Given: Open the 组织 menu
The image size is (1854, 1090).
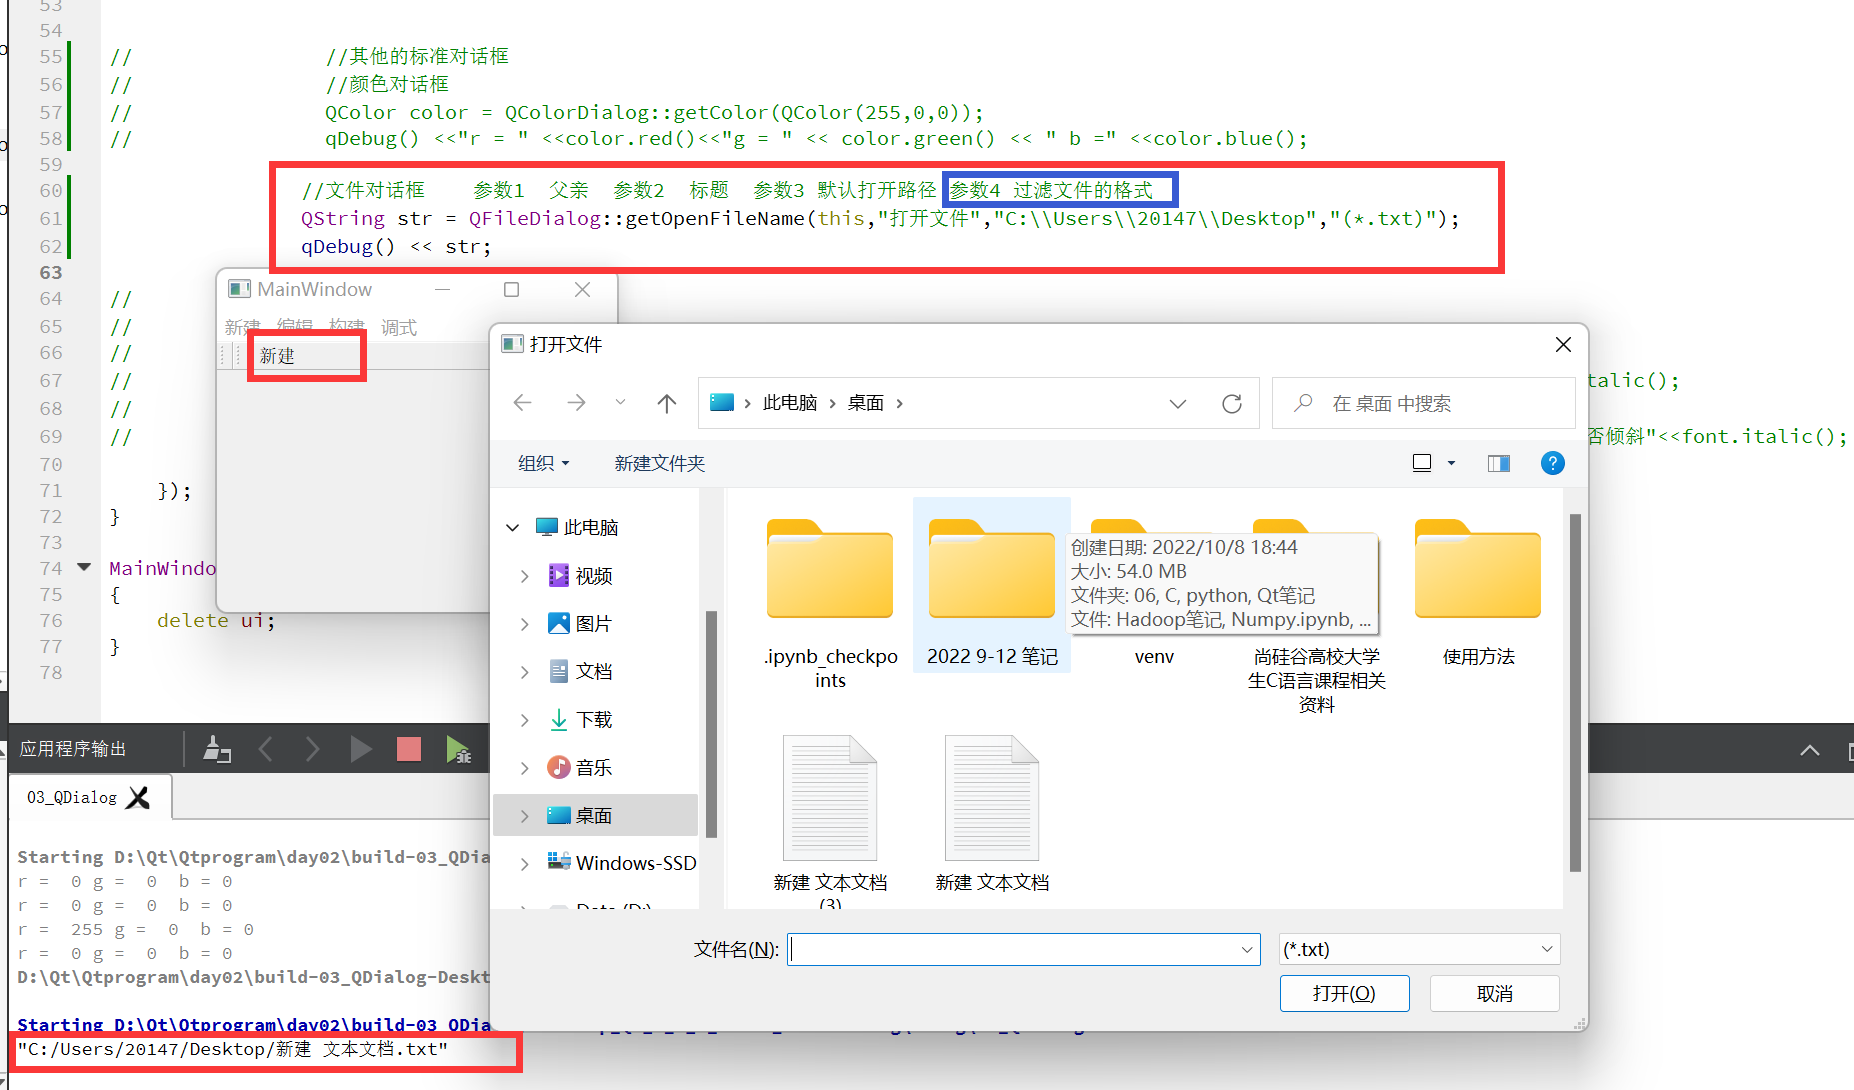Looking at the screenshot, I should [543, 463].
